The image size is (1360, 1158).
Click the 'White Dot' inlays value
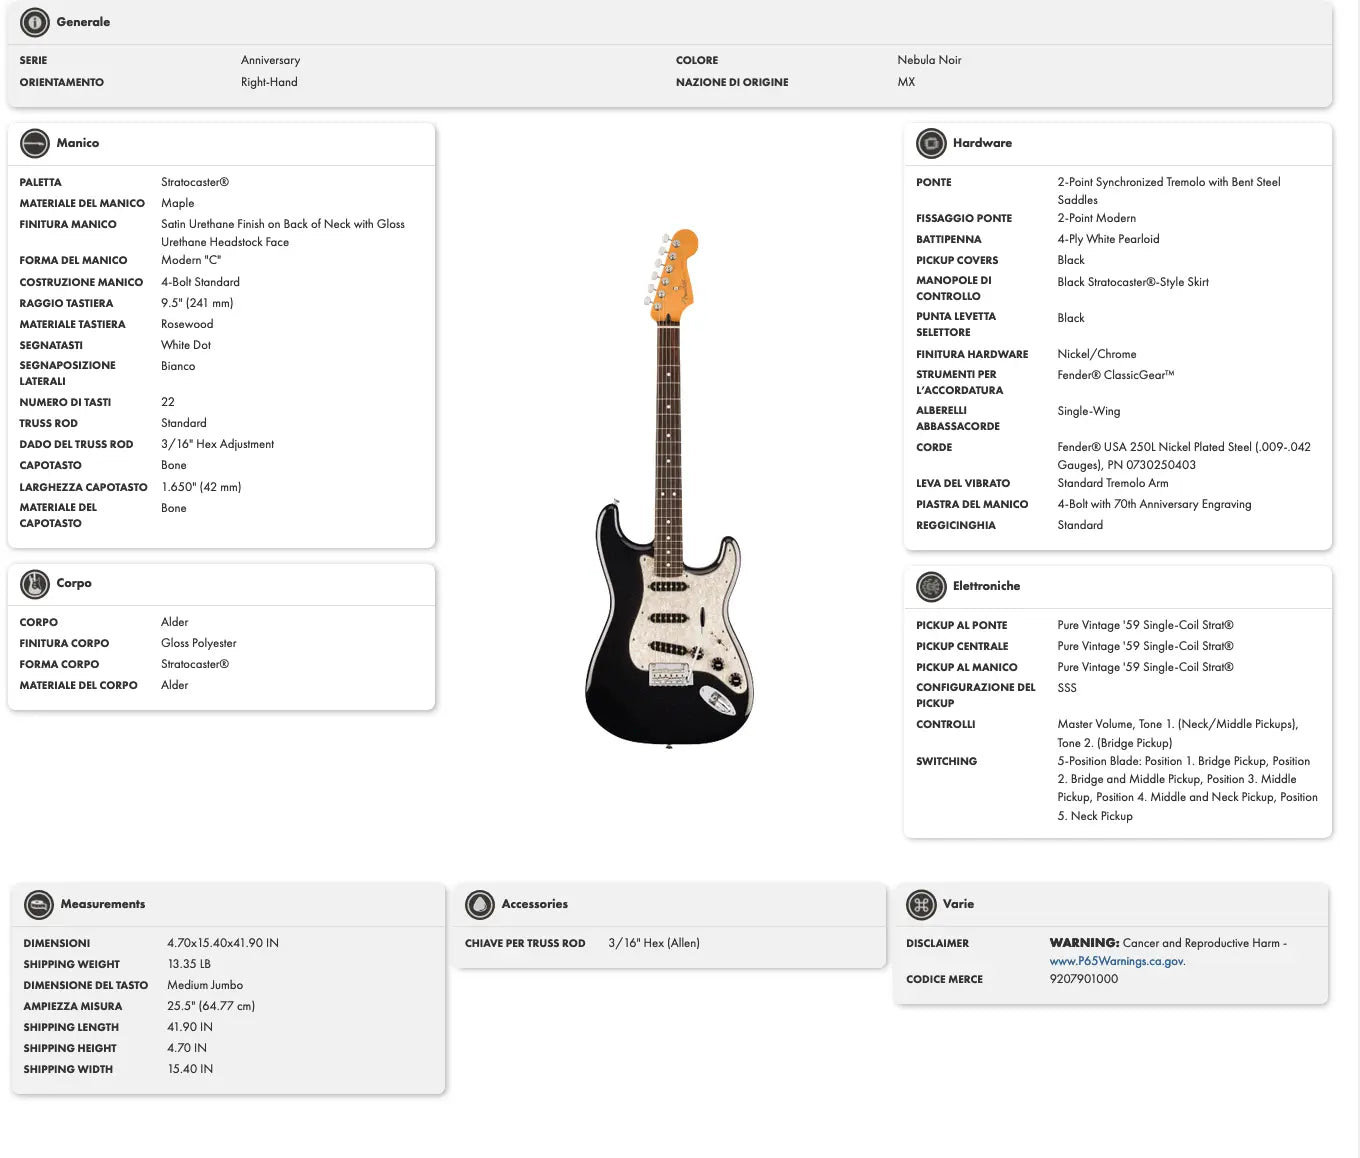[x=186, y=345]
